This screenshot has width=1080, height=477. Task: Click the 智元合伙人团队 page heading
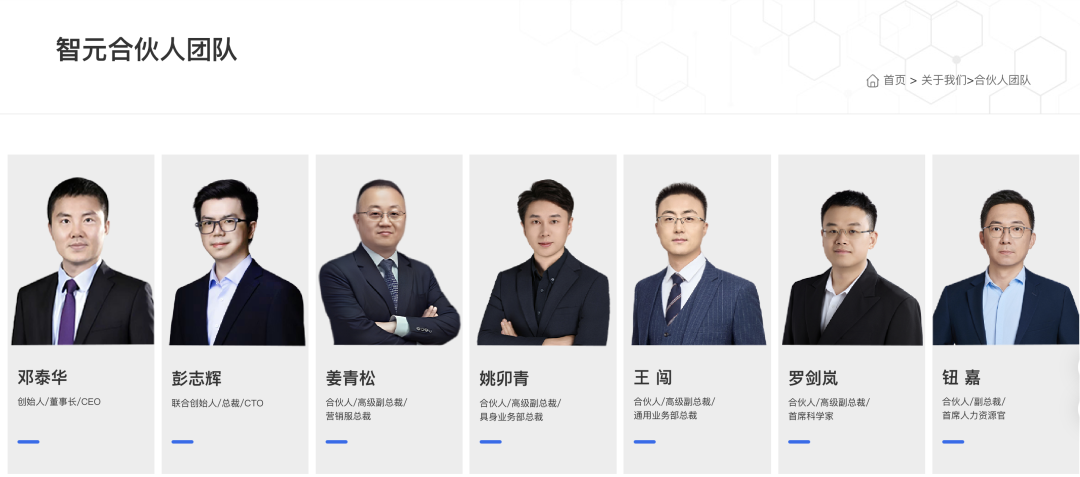point(146,50)
